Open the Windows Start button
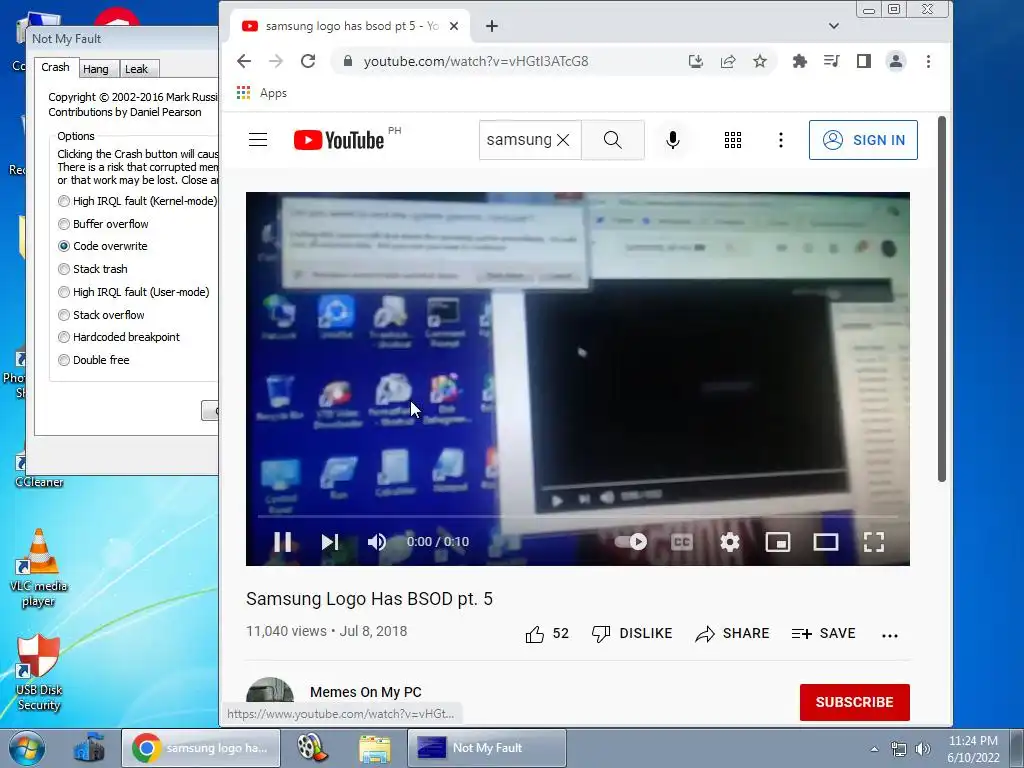 [27, 748]
